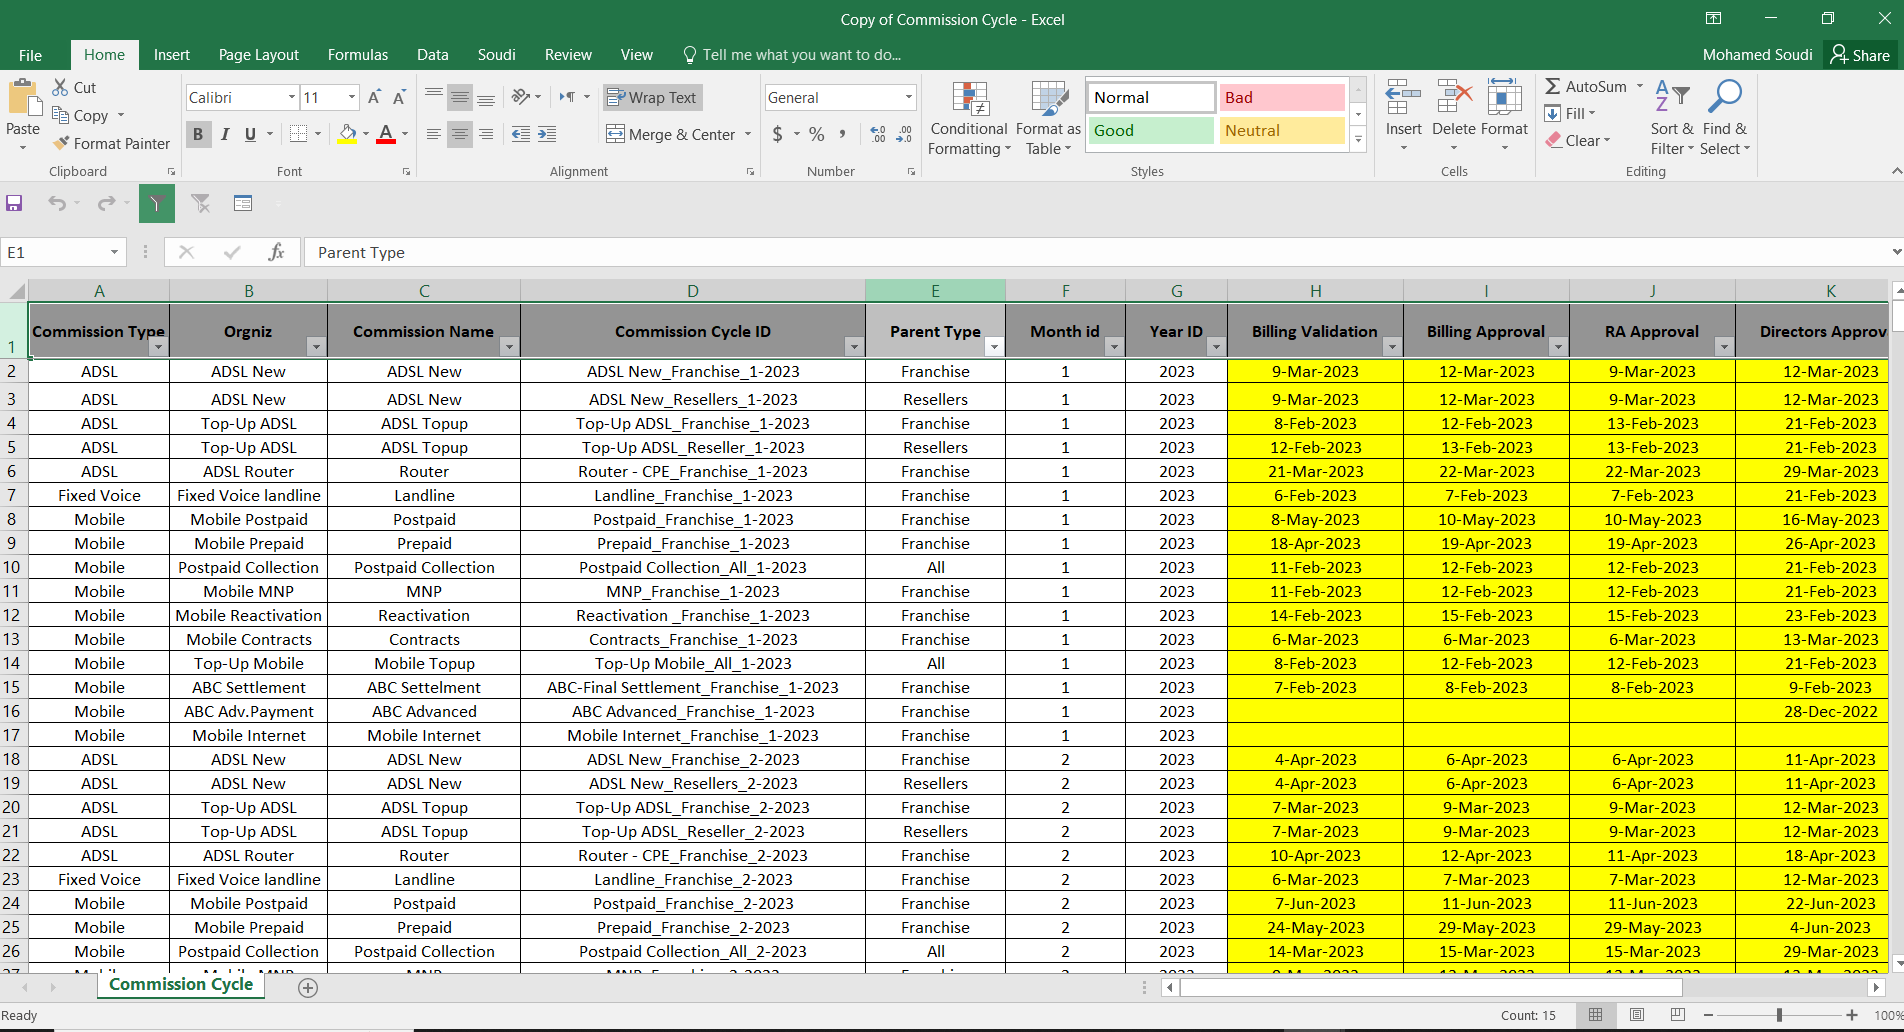Screen dimensions: 1904x1032
Task: Switch to Page Layout view in status bar
Action: [x=1637, y=1015]
